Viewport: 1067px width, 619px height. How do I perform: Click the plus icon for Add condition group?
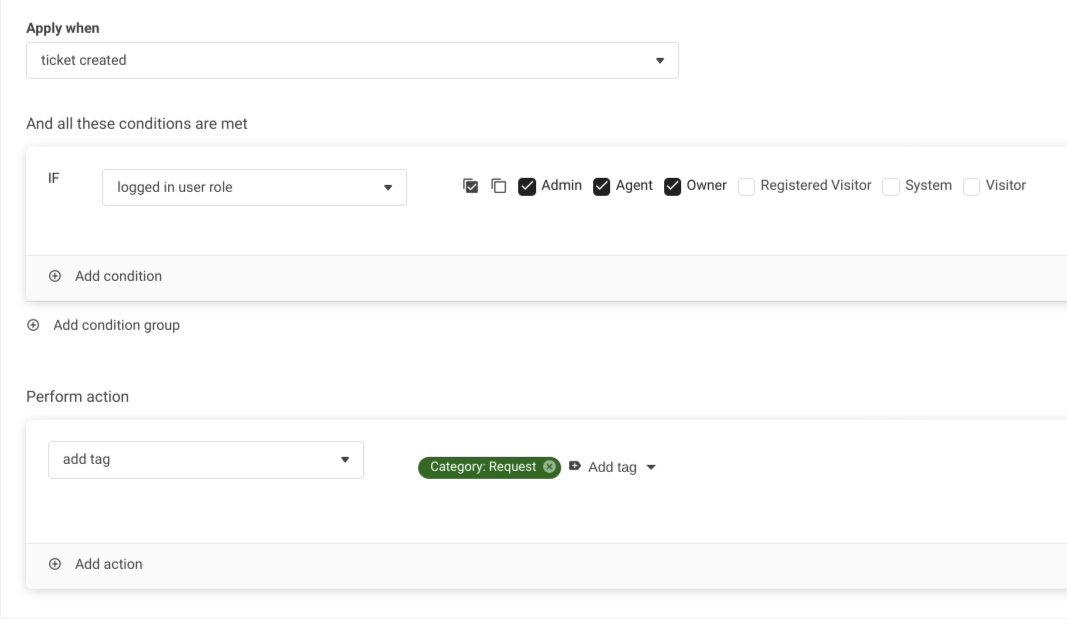click(x=33, y=325)
